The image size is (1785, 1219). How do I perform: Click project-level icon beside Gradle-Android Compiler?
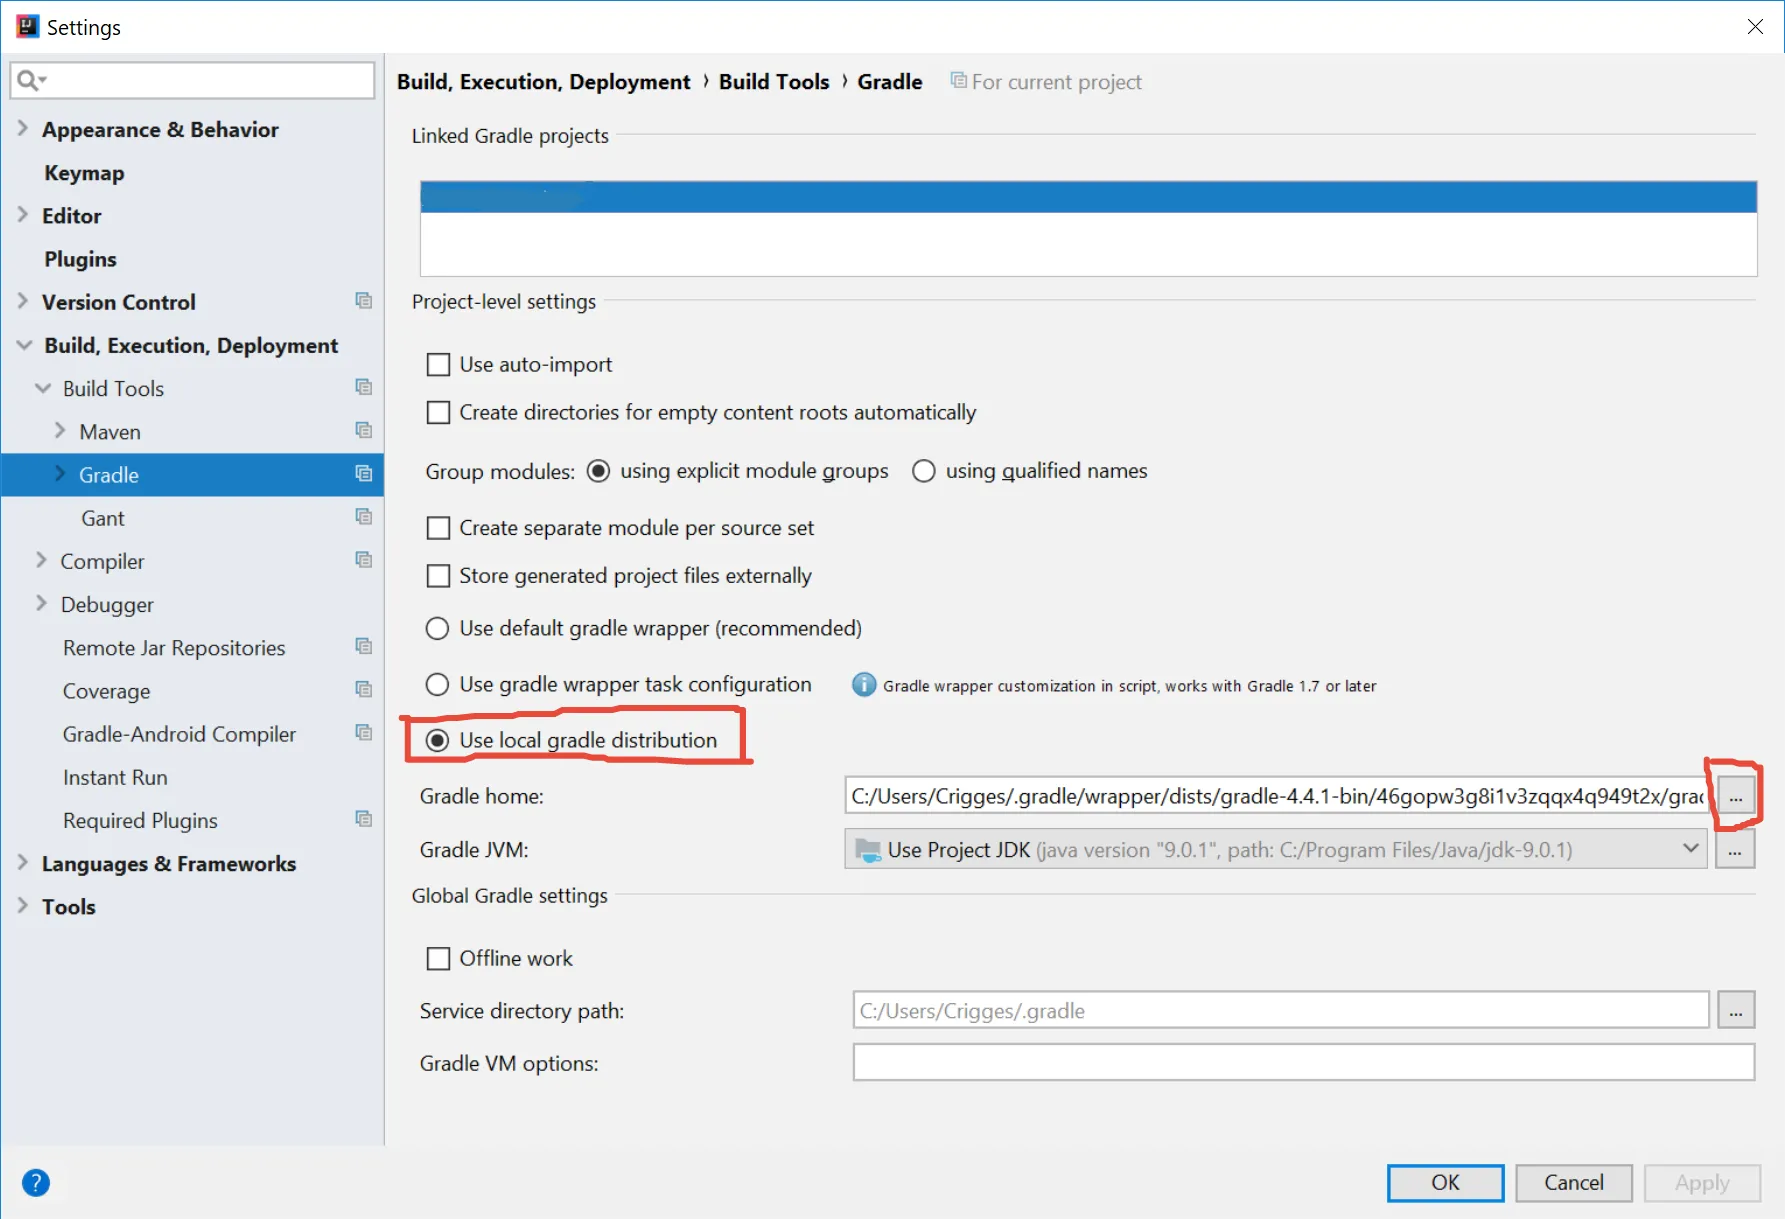point(364,733)
